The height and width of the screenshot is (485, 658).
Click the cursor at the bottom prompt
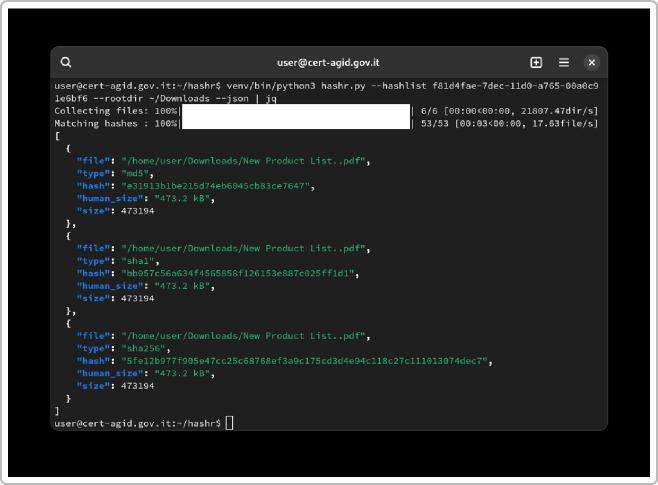coord(229,423)
